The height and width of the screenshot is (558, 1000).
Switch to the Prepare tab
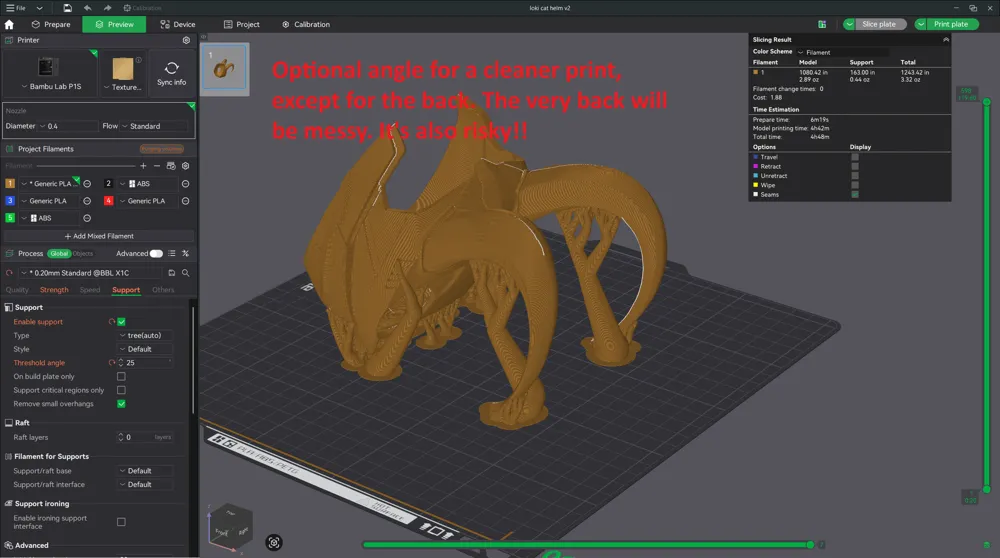point(51,24)
